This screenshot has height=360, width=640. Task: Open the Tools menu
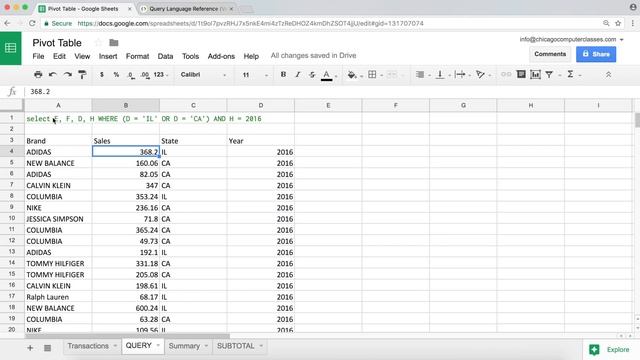pos(190,56)
